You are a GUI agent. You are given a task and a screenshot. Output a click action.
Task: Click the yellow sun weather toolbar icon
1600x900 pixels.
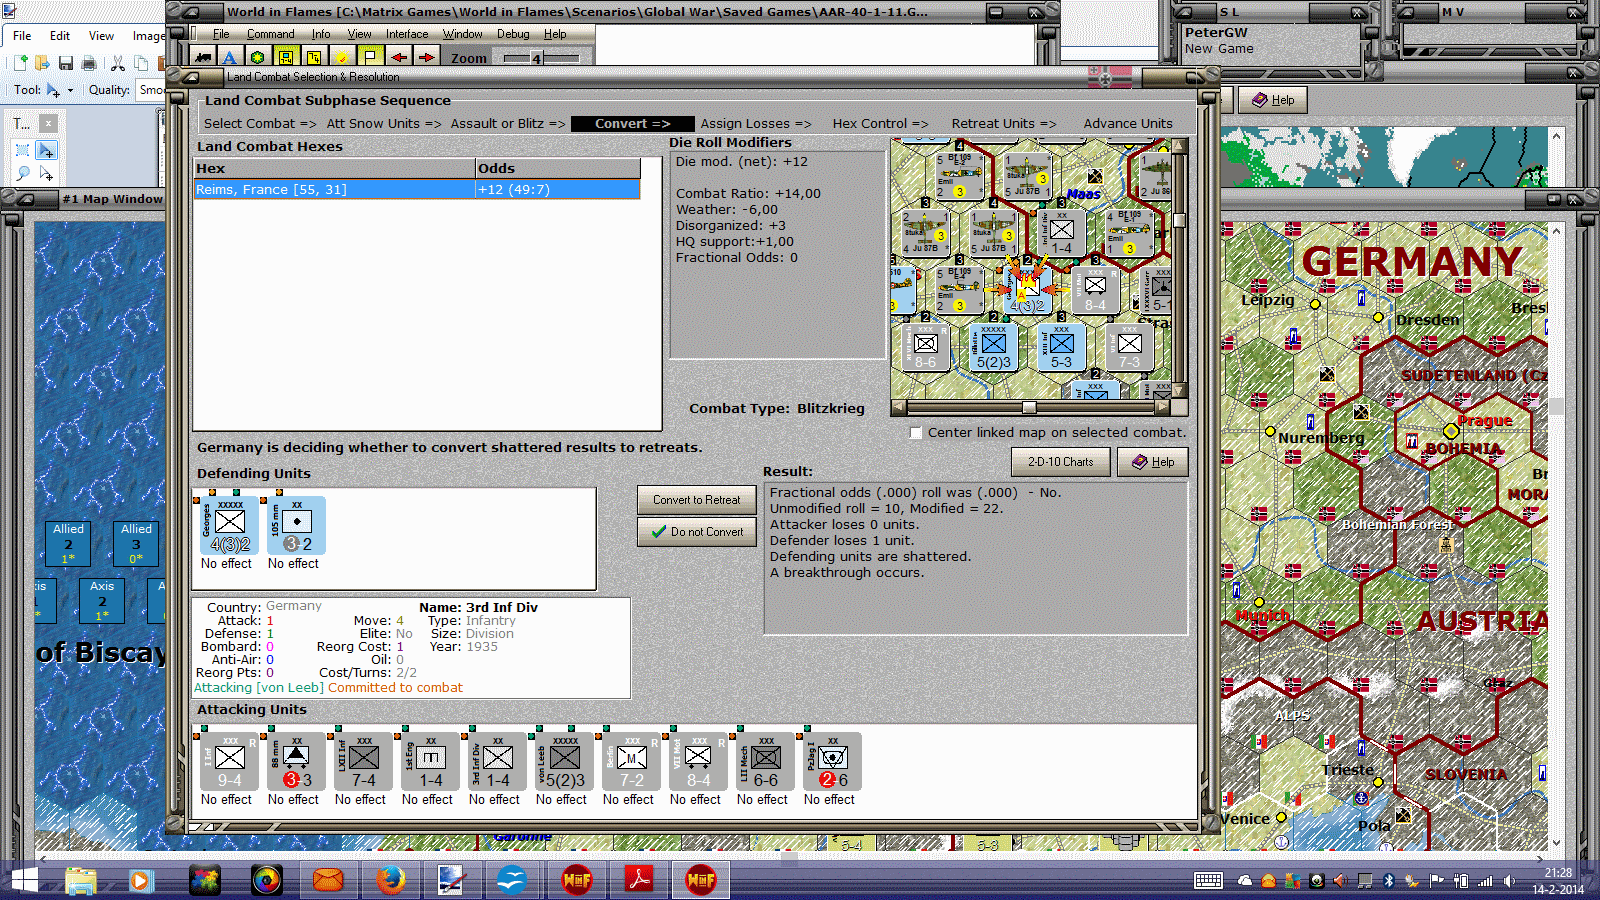point(342,58)
